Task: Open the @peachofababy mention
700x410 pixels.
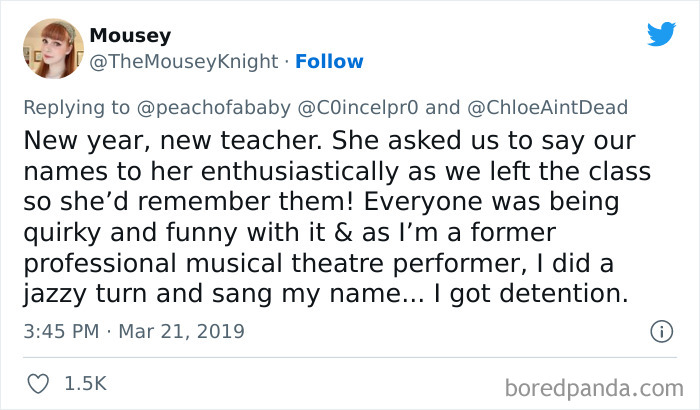Action: pos(218,109)
